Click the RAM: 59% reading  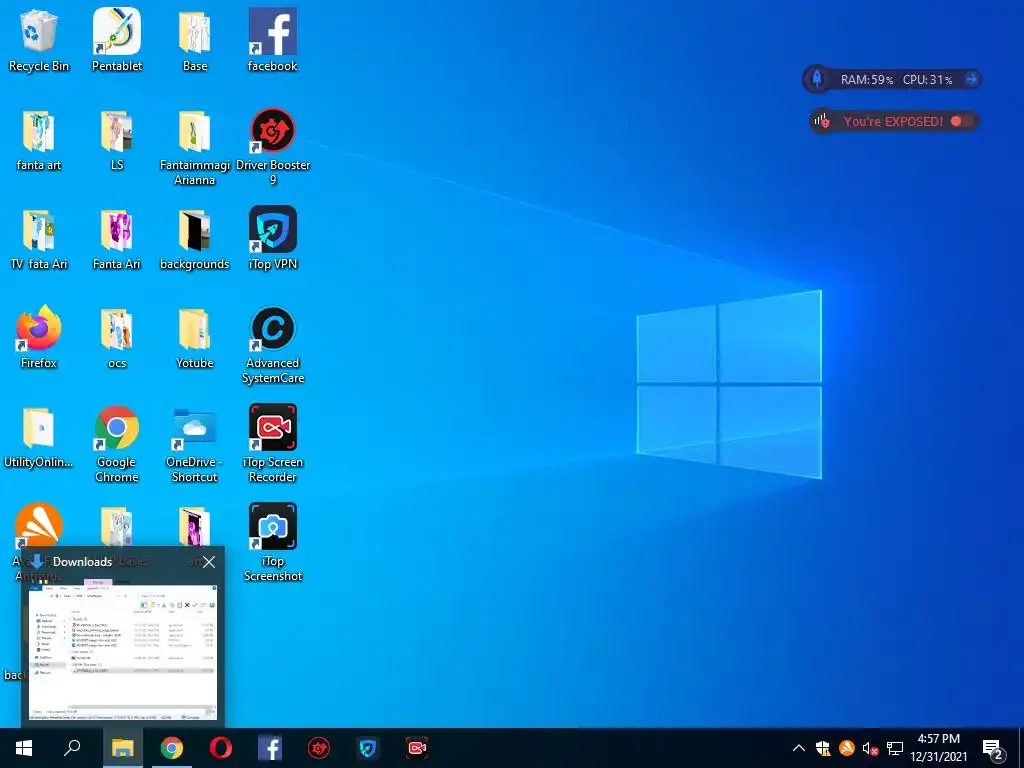tap(867, 80)
